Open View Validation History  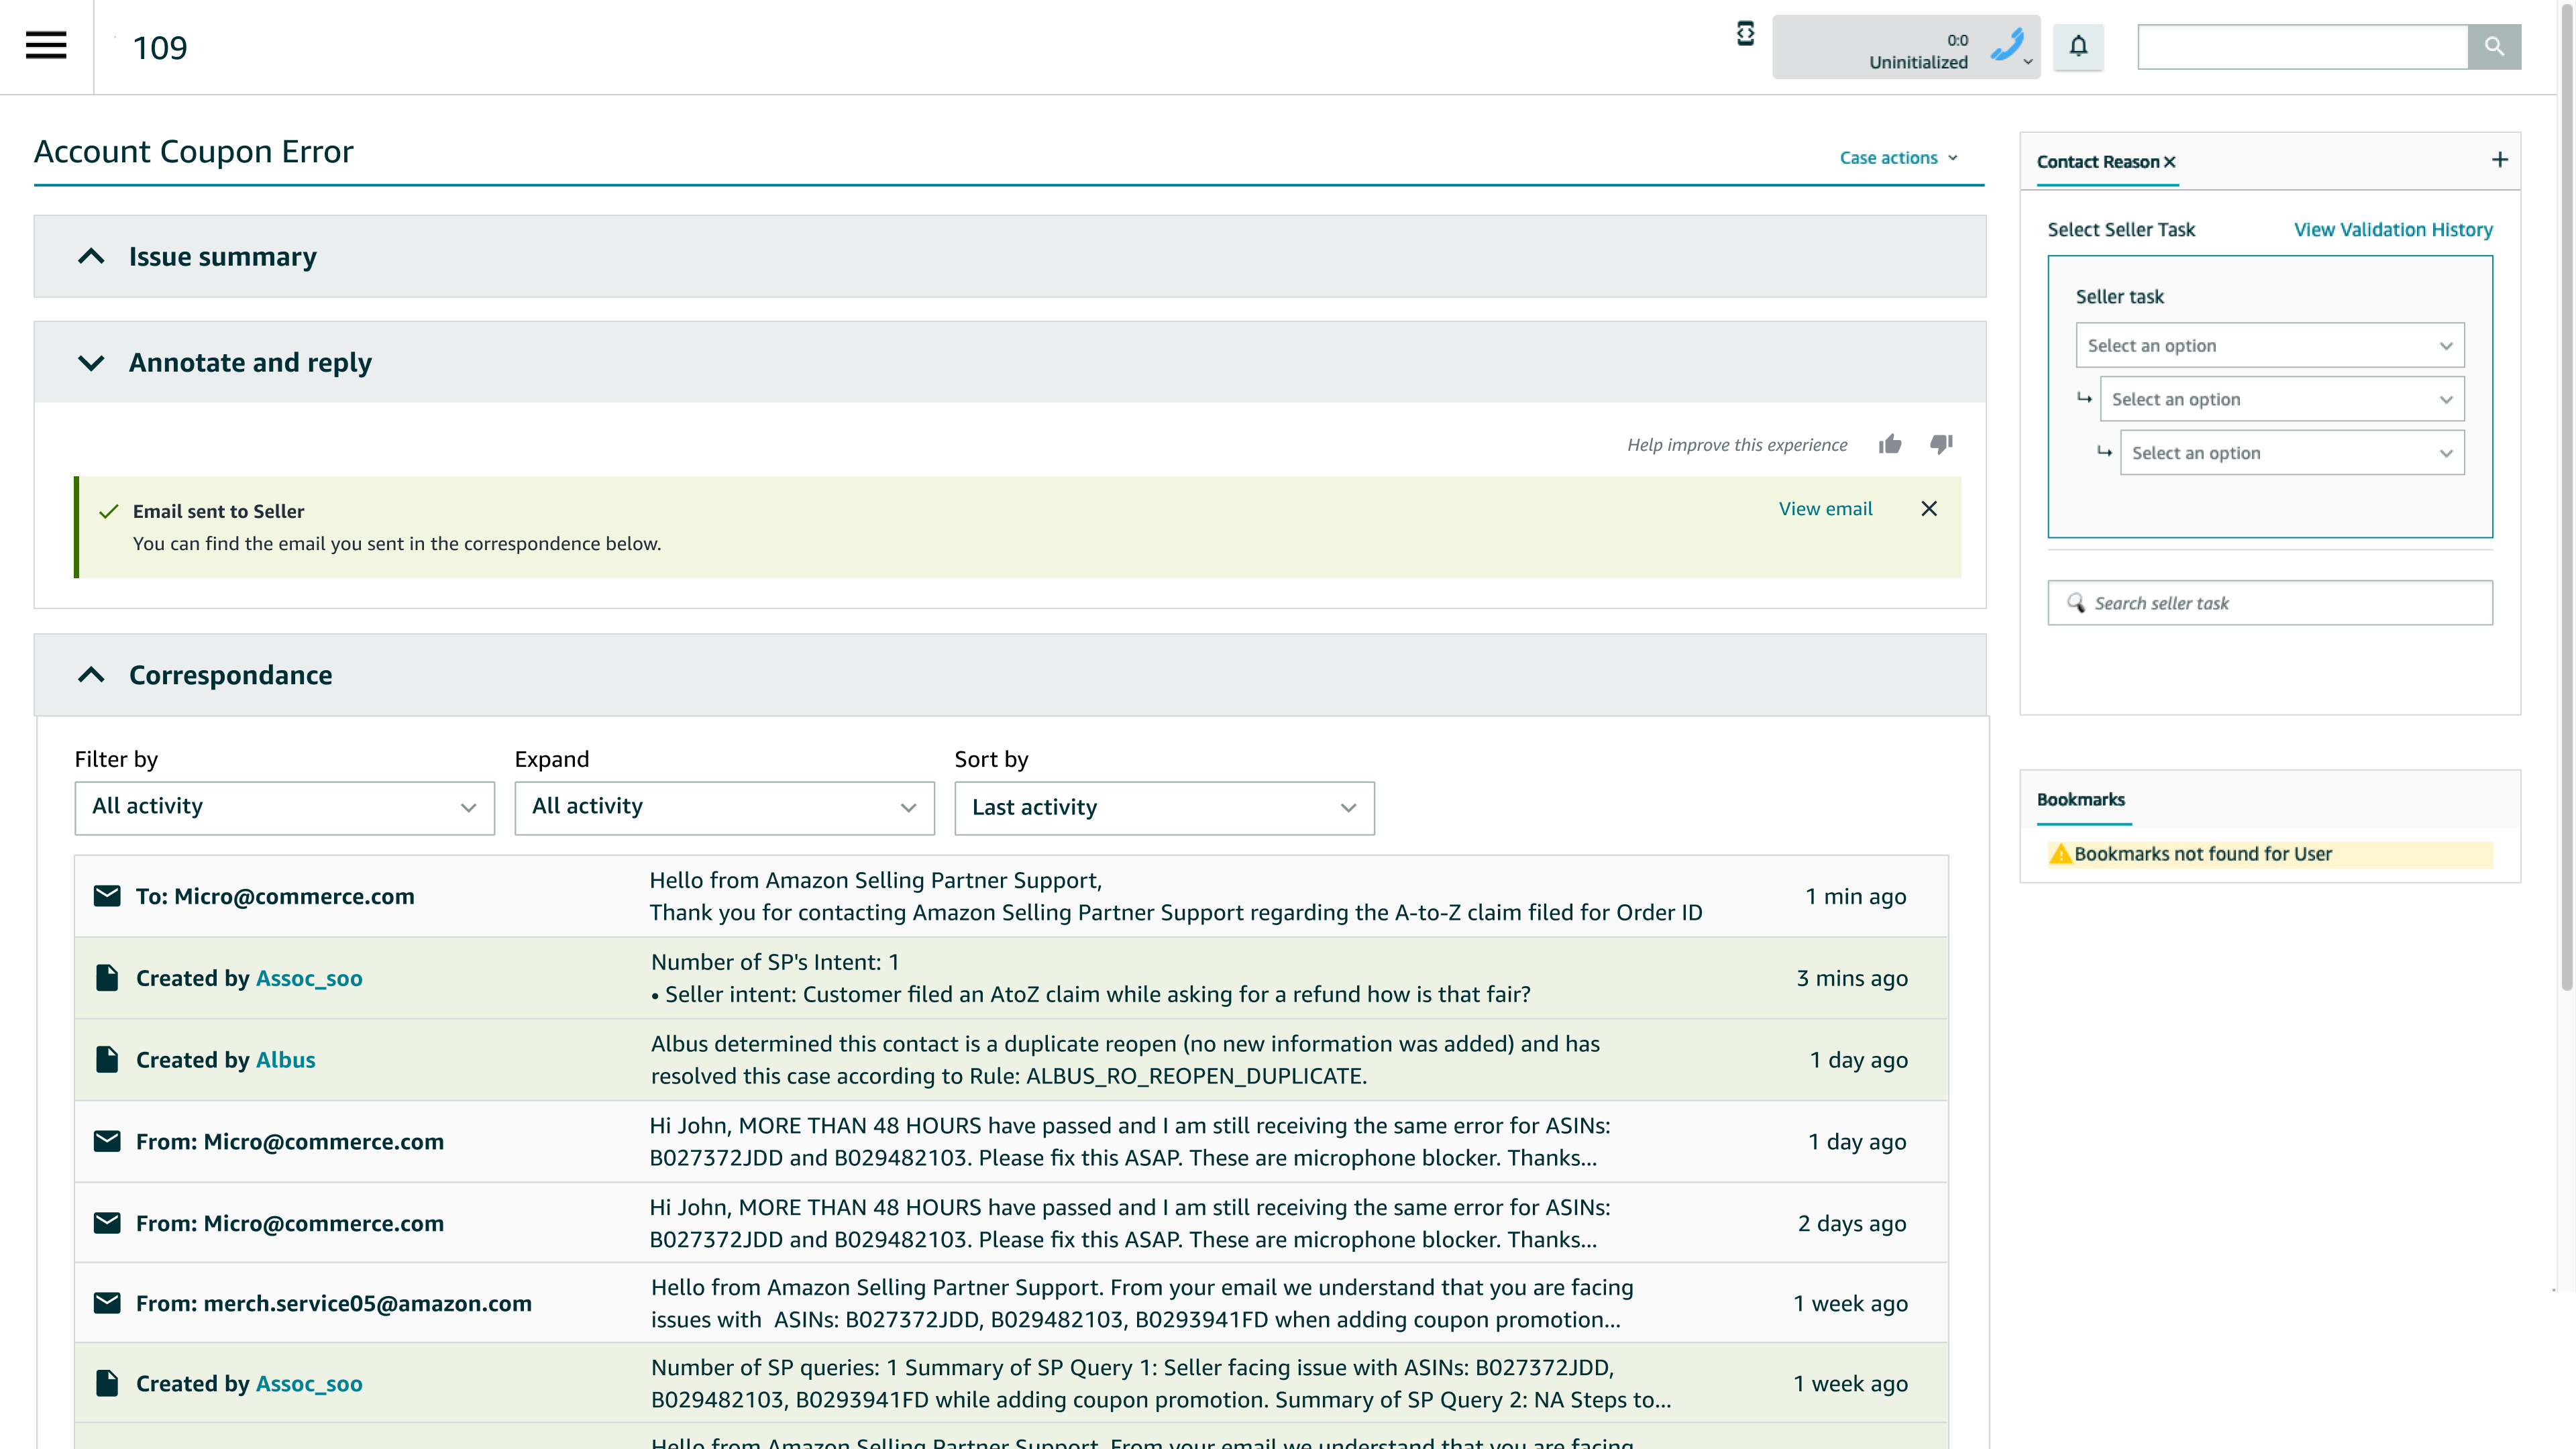(2394, 229)
